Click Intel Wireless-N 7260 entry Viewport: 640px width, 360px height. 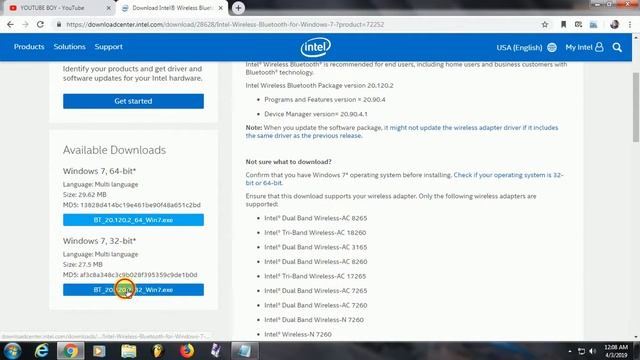(298, 334)
